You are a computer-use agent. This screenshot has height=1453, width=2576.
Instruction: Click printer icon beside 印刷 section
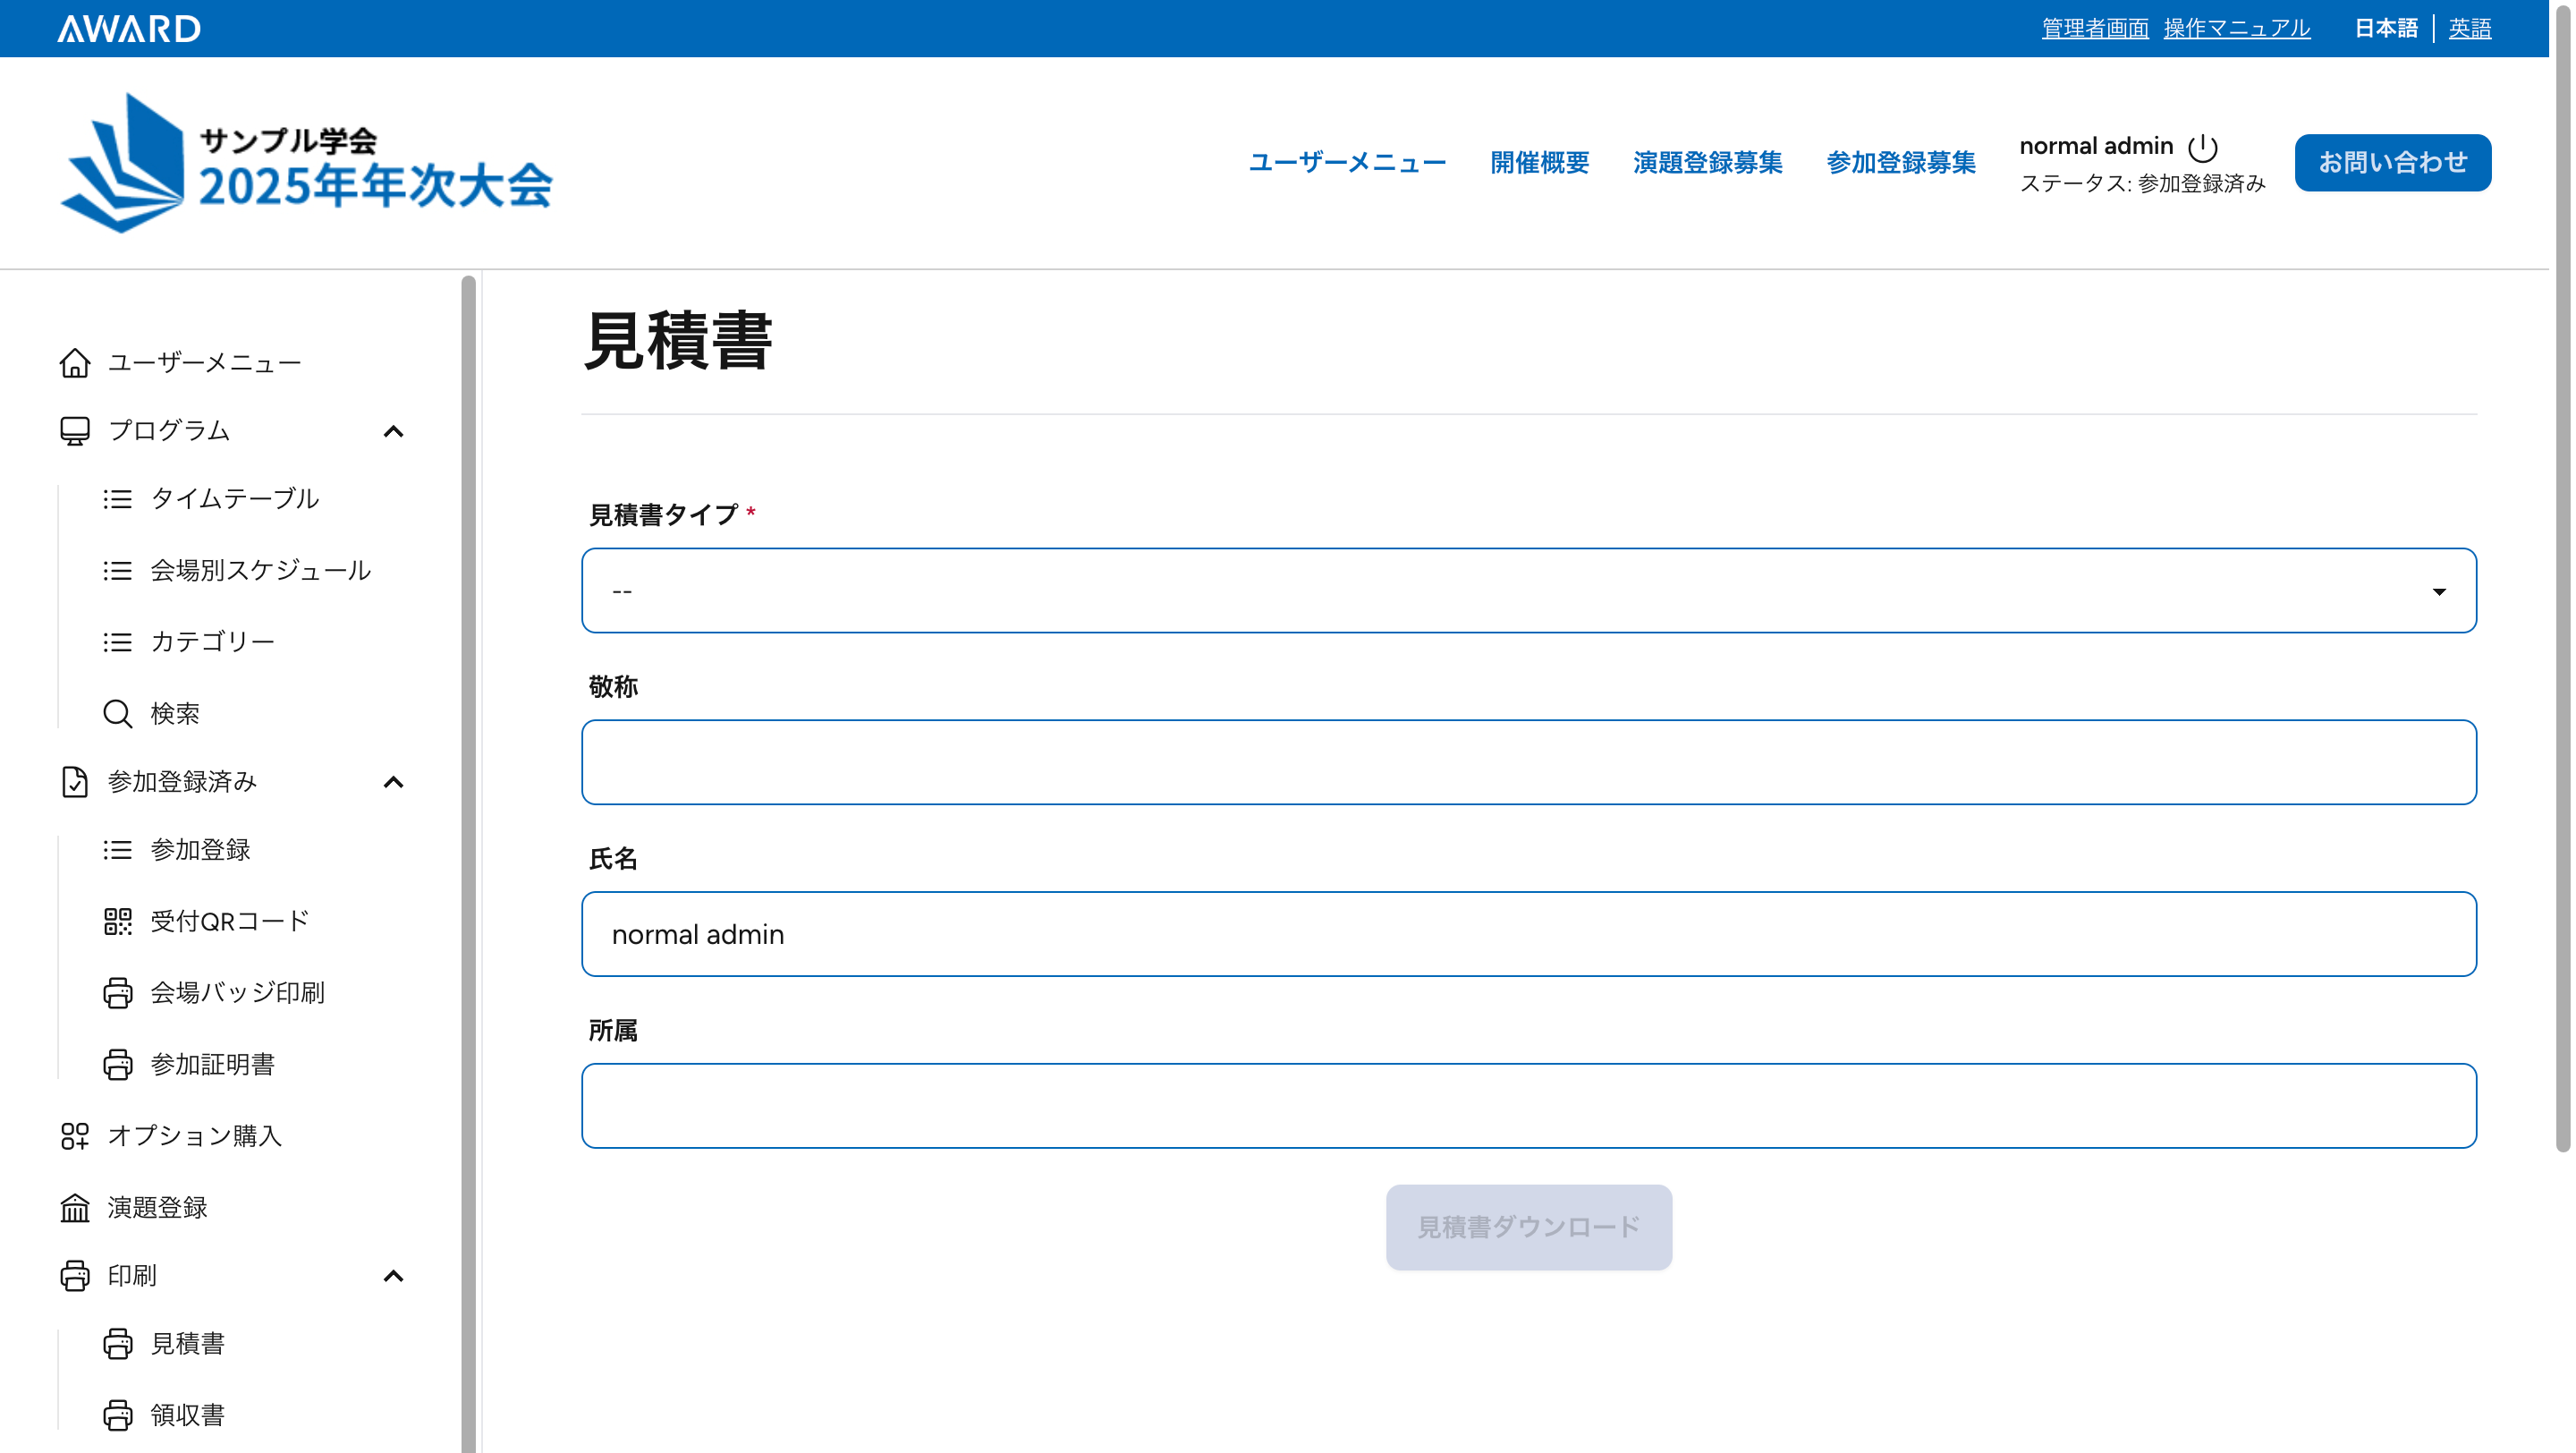point(75,1276)
